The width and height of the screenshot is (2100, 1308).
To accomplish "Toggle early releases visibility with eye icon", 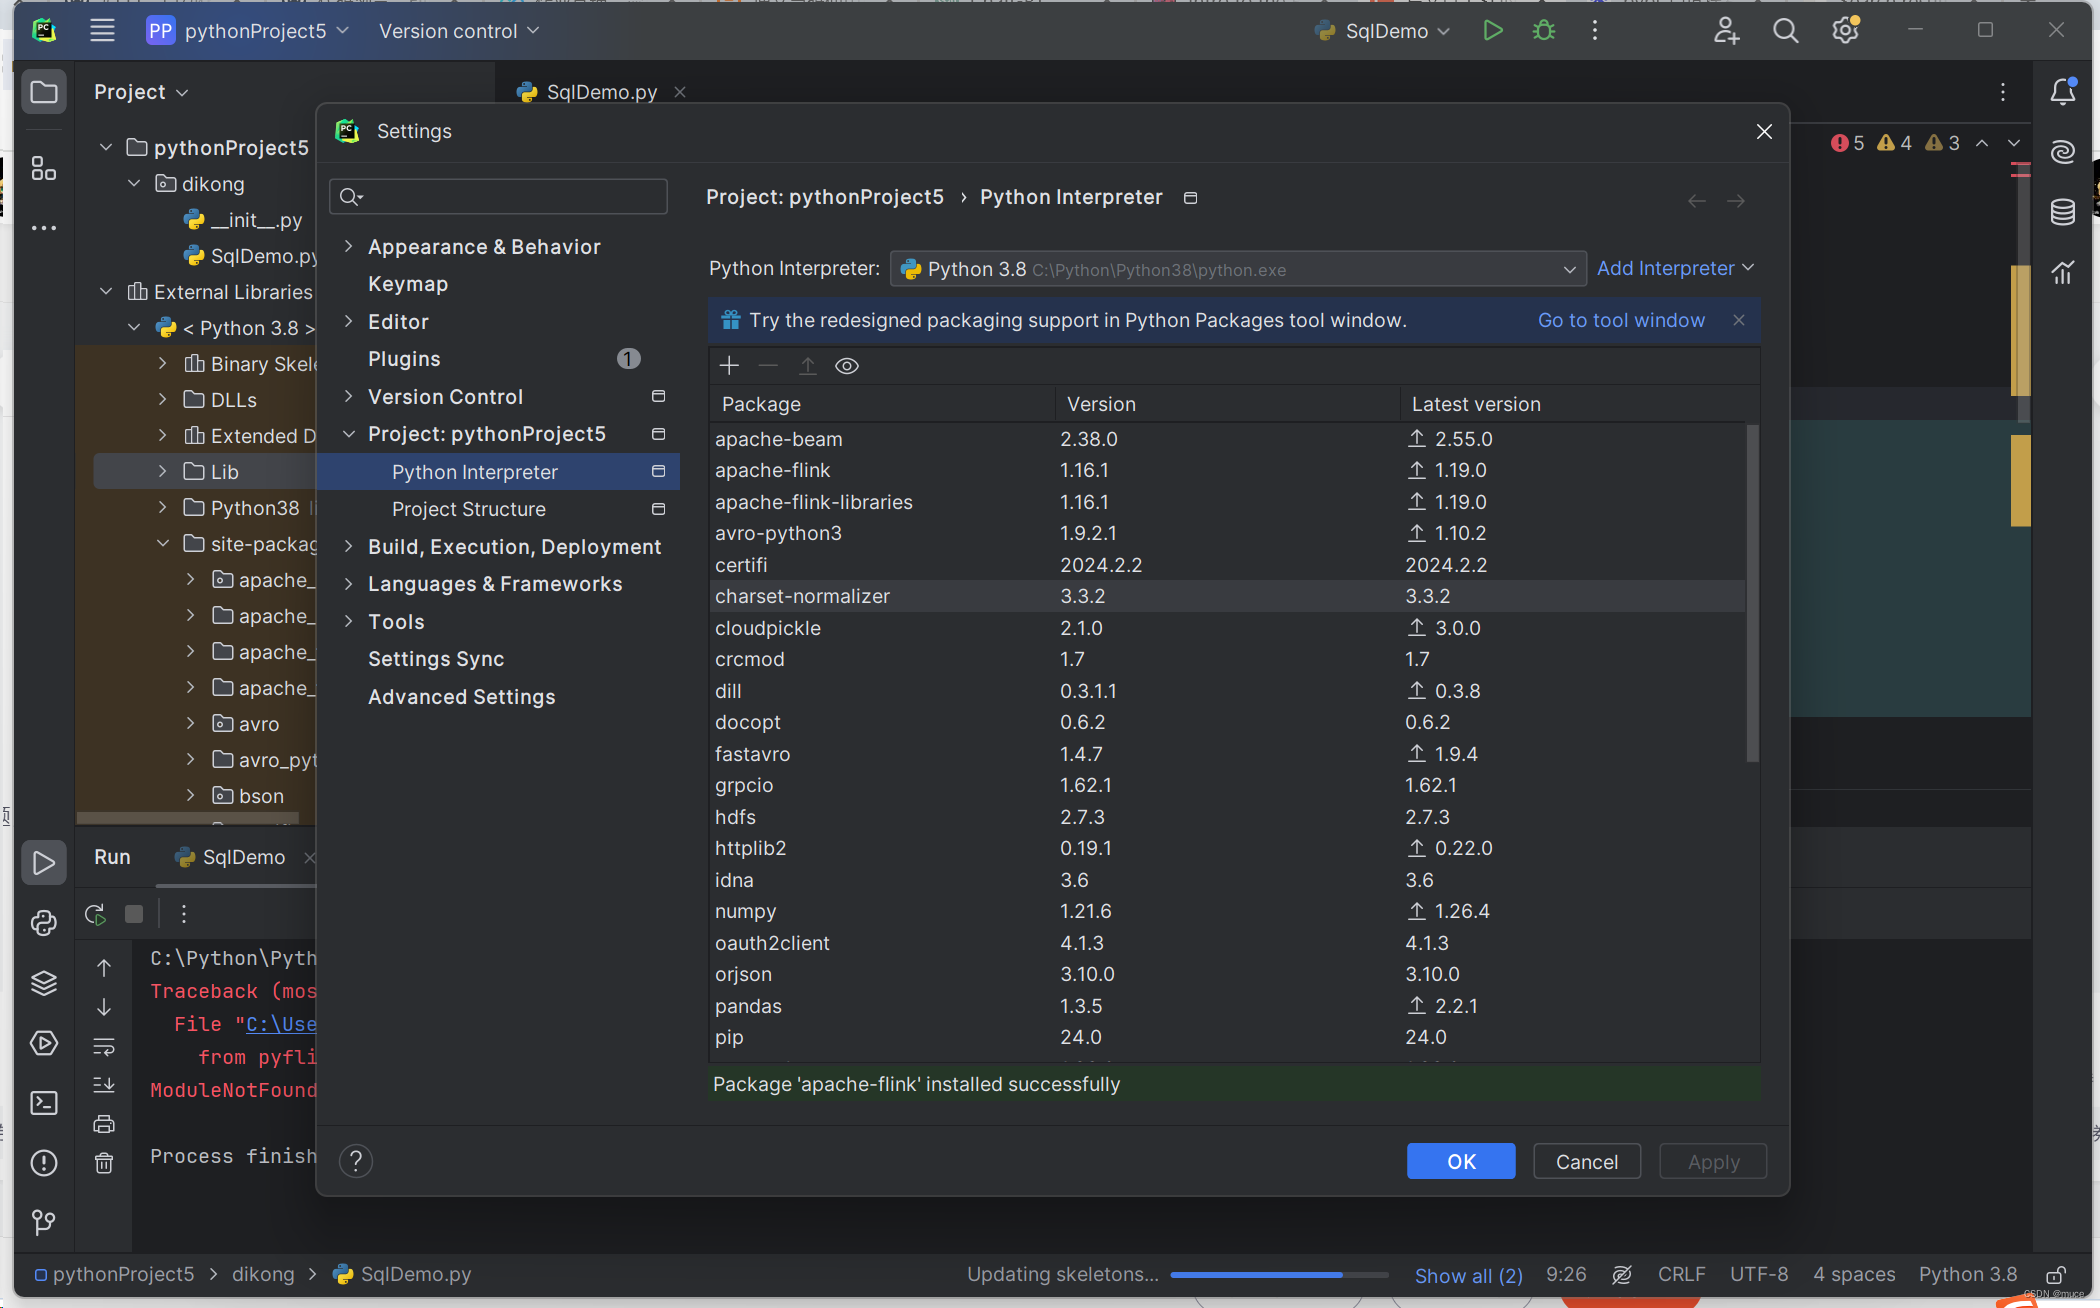I will click(x=847, y=365).
